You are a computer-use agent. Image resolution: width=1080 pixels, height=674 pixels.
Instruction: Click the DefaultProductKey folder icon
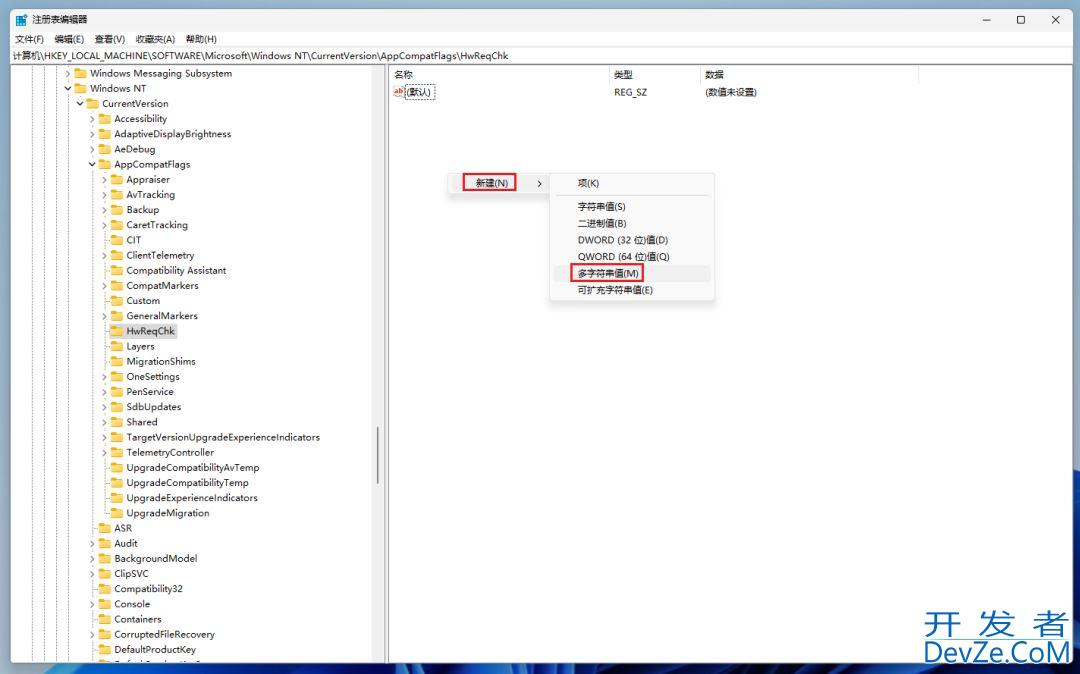[105, 649]
